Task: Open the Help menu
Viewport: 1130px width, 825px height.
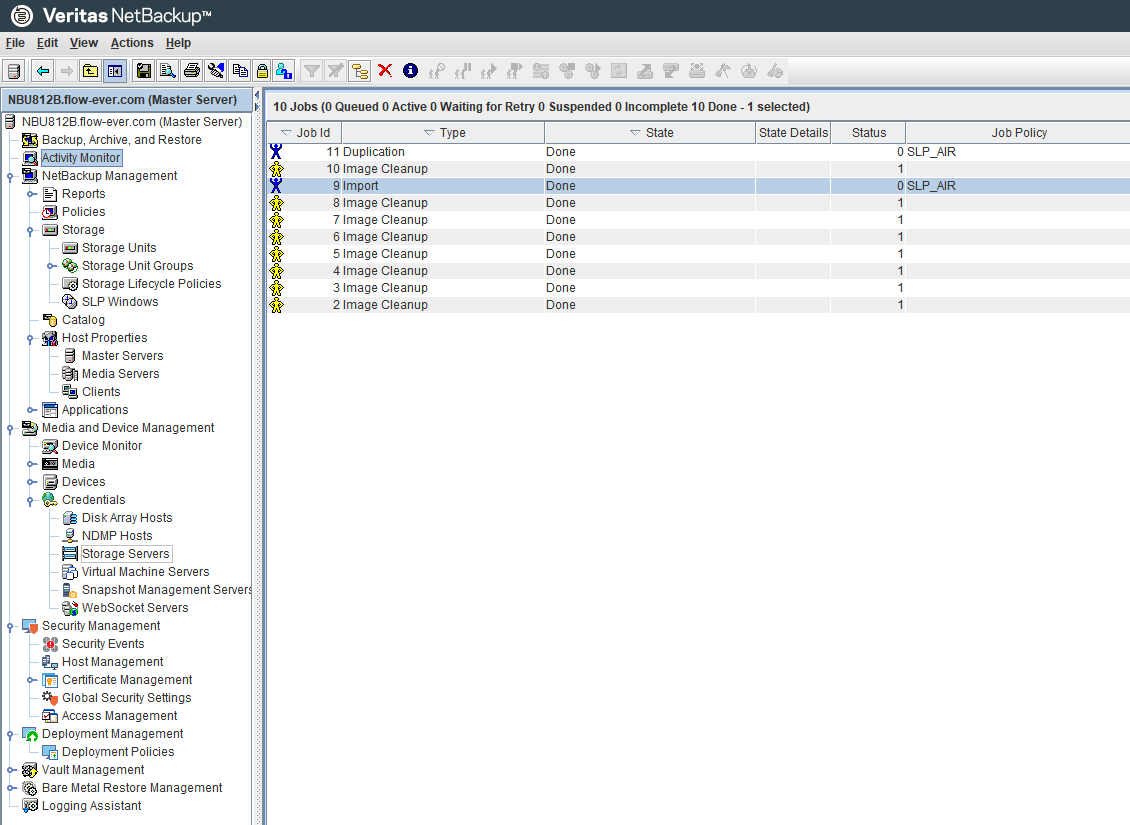Action: click(x=178, y=43)
